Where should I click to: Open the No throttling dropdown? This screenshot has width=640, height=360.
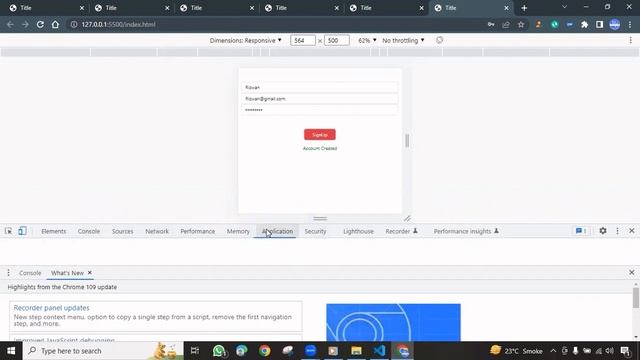403,40
